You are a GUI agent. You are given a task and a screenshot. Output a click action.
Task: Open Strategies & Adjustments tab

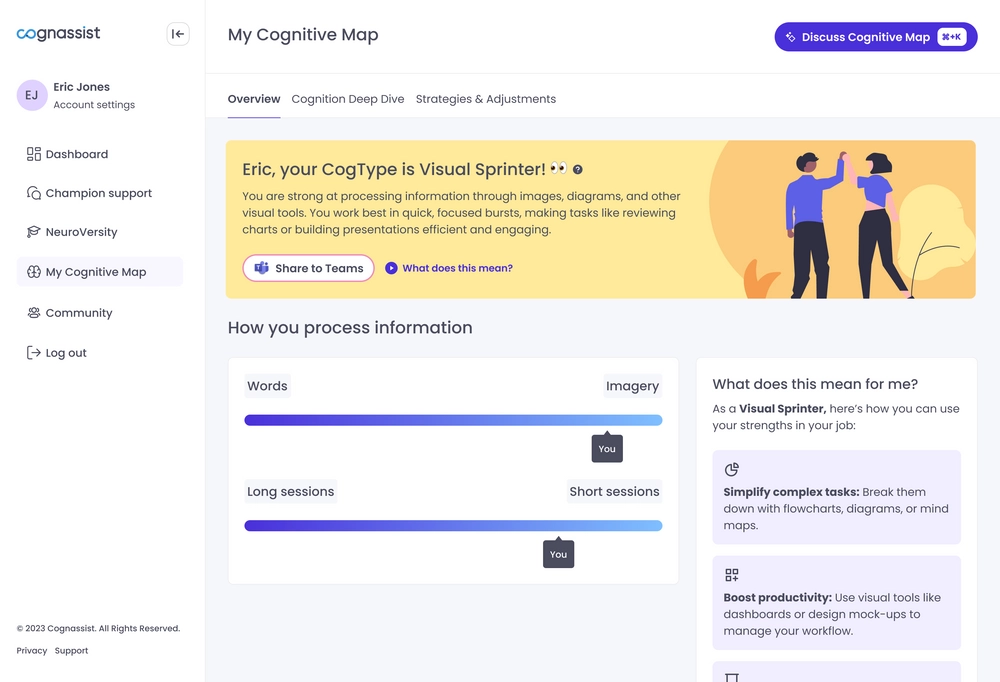[x=486, y=99]
